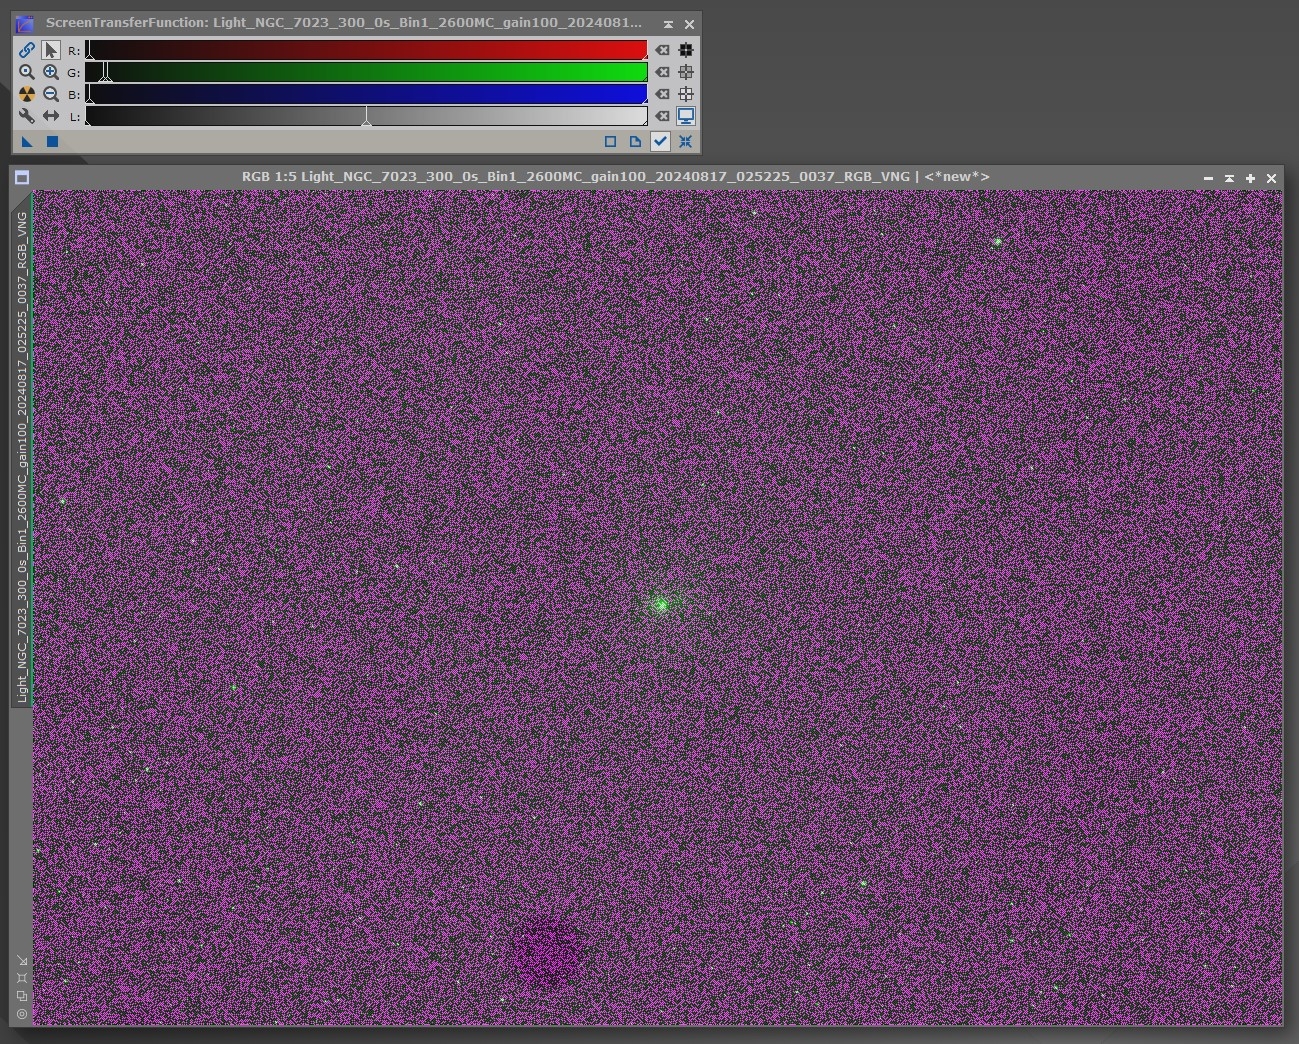The image size is (1299, 1044).
Task: Click the midtones triangle handle on the G slider
Action: point(107,77)
